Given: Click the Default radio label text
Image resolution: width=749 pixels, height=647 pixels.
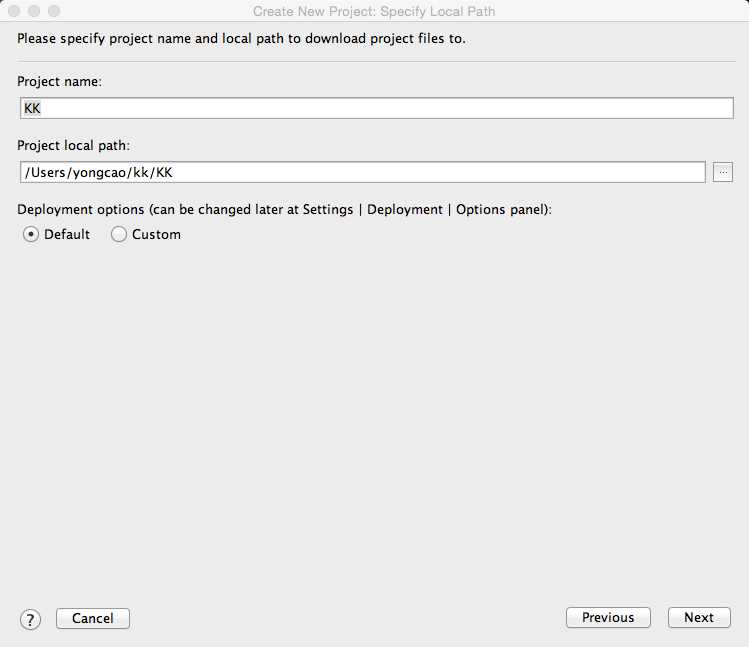Looking at the screenshot, I should click(x=67, y=234).
